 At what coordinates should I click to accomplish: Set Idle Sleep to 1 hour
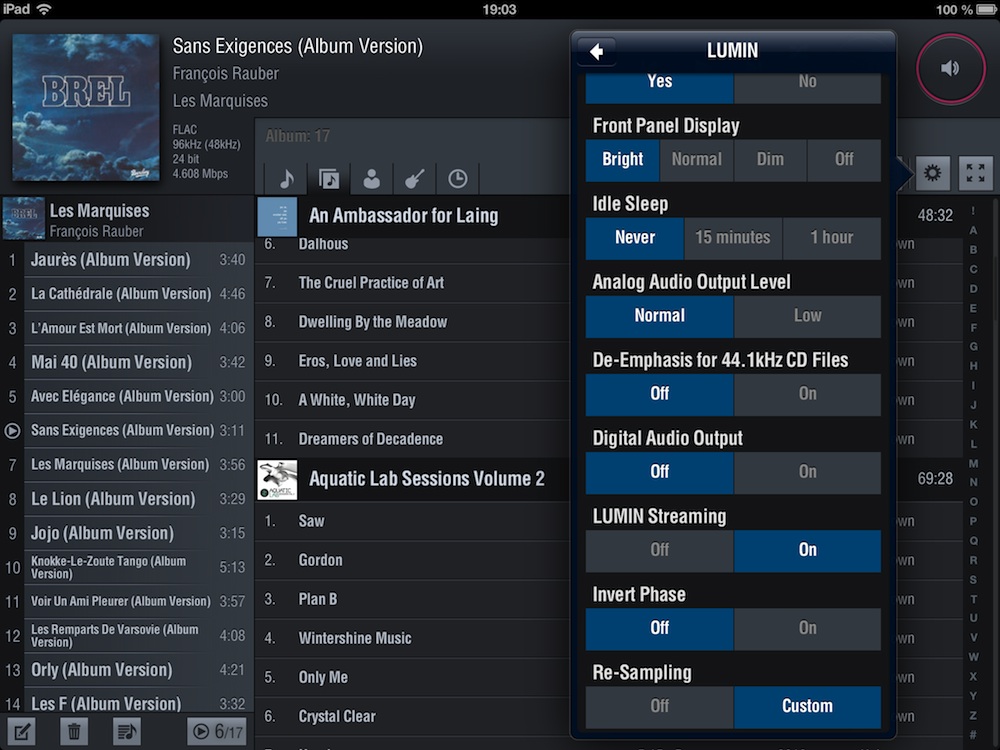(832, 239)
